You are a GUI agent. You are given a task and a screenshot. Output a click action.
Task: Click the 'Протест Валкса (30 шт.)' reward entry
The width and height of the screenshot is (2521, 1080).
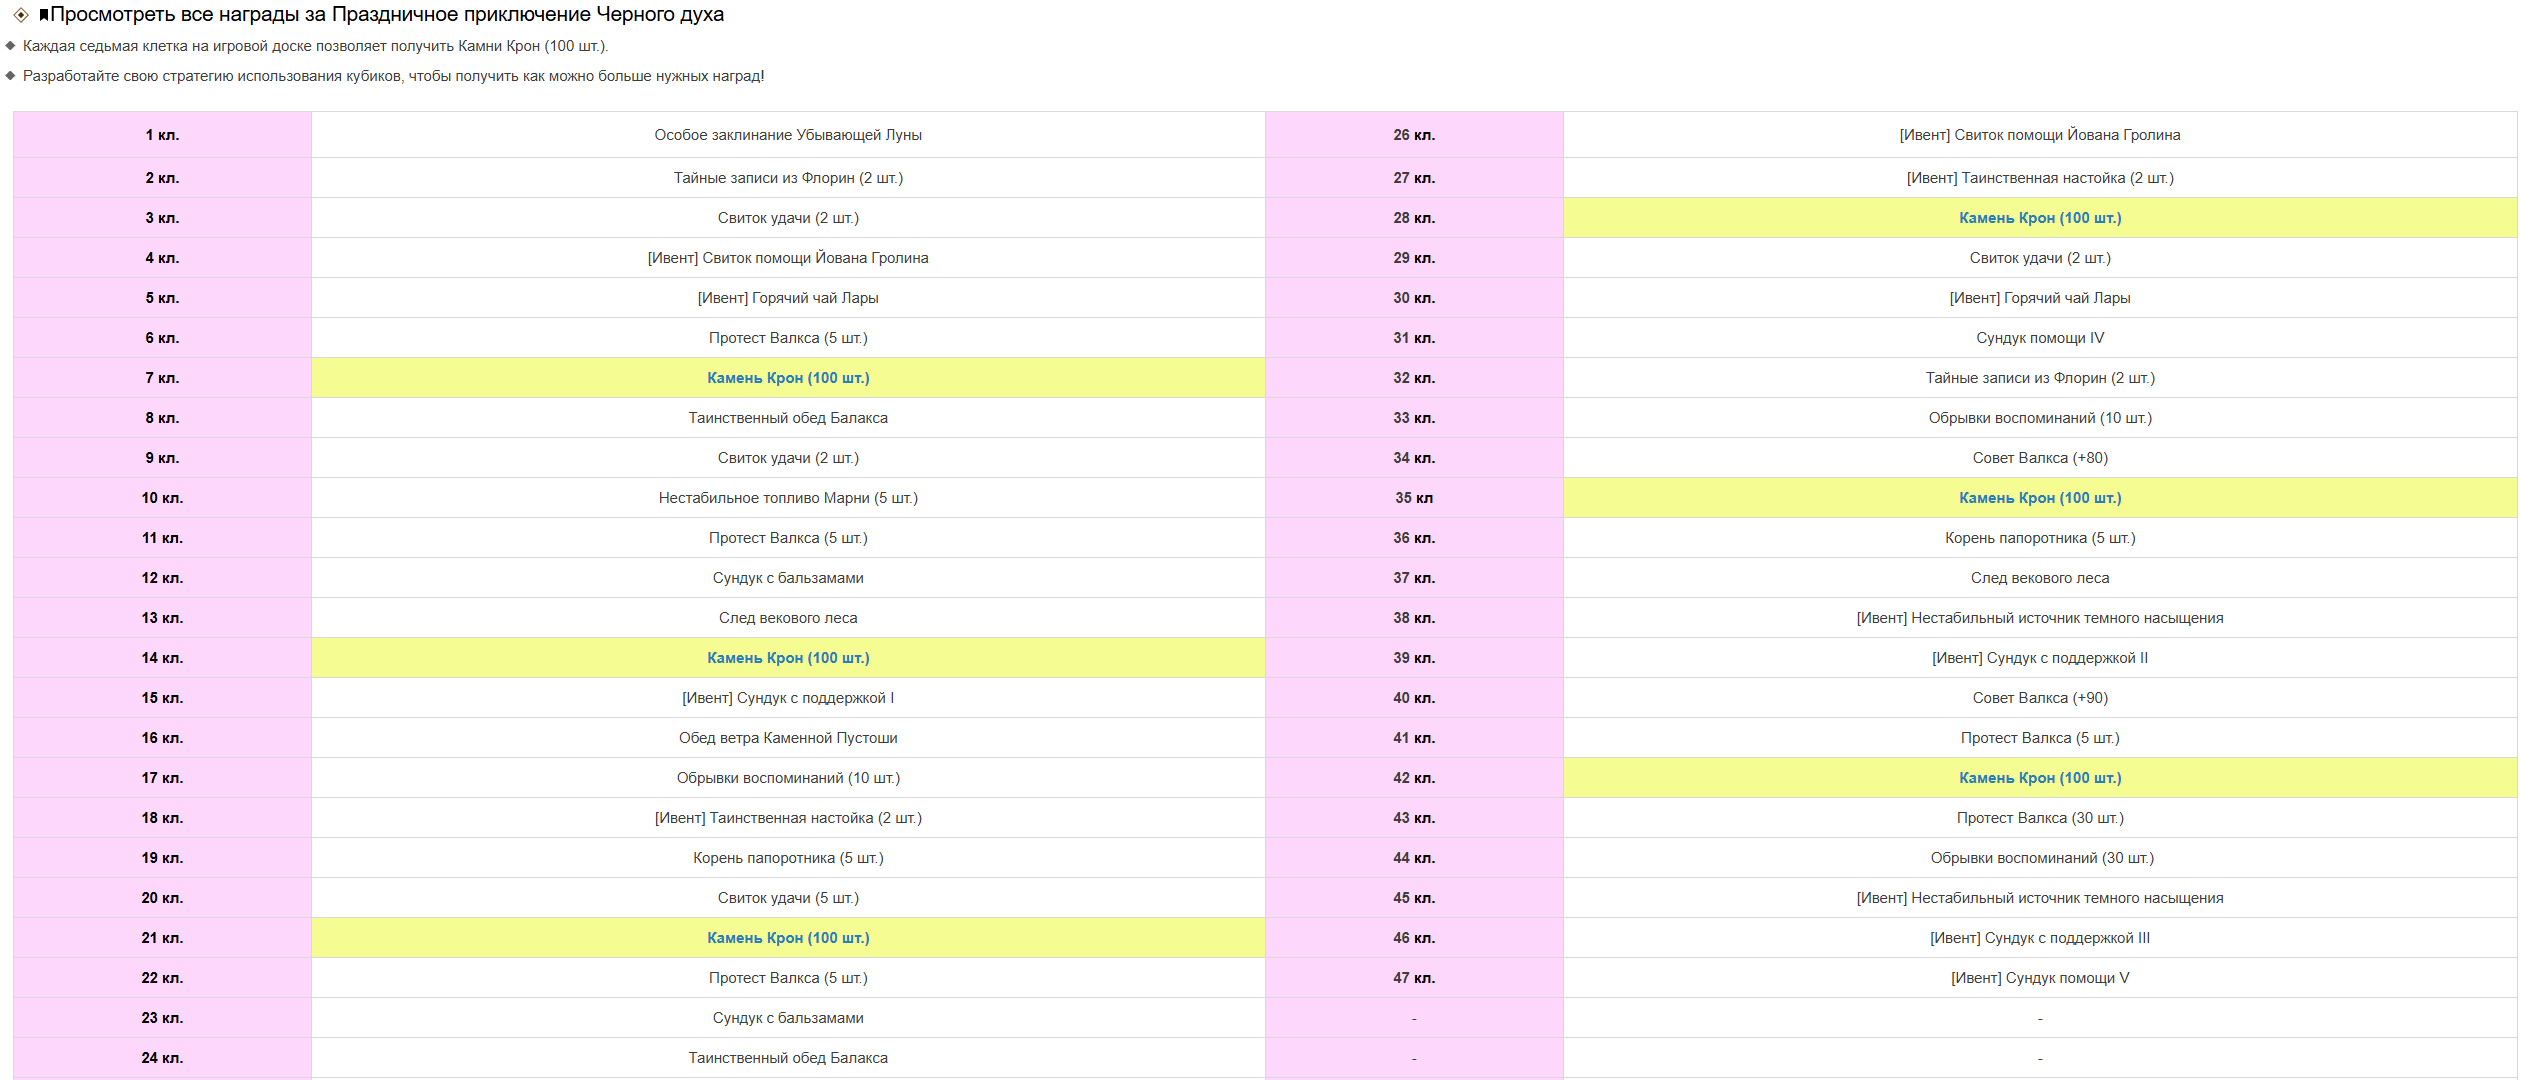click(x=2039, y=818)
